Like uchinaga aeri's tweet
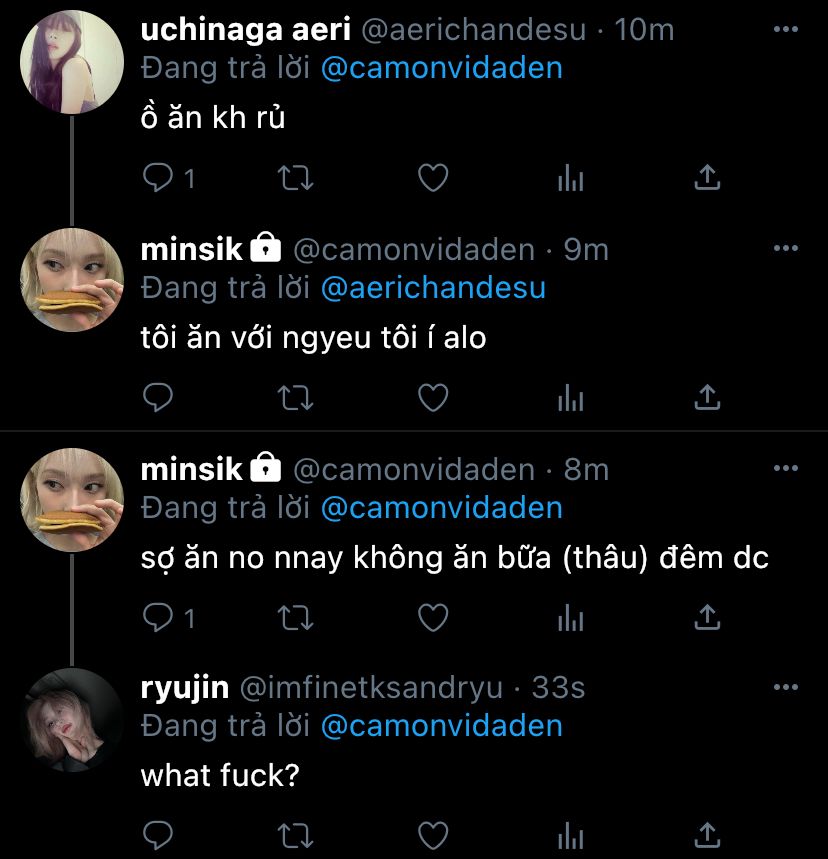The width and height of the screenshot is (828, 859). tap(432, 178)
